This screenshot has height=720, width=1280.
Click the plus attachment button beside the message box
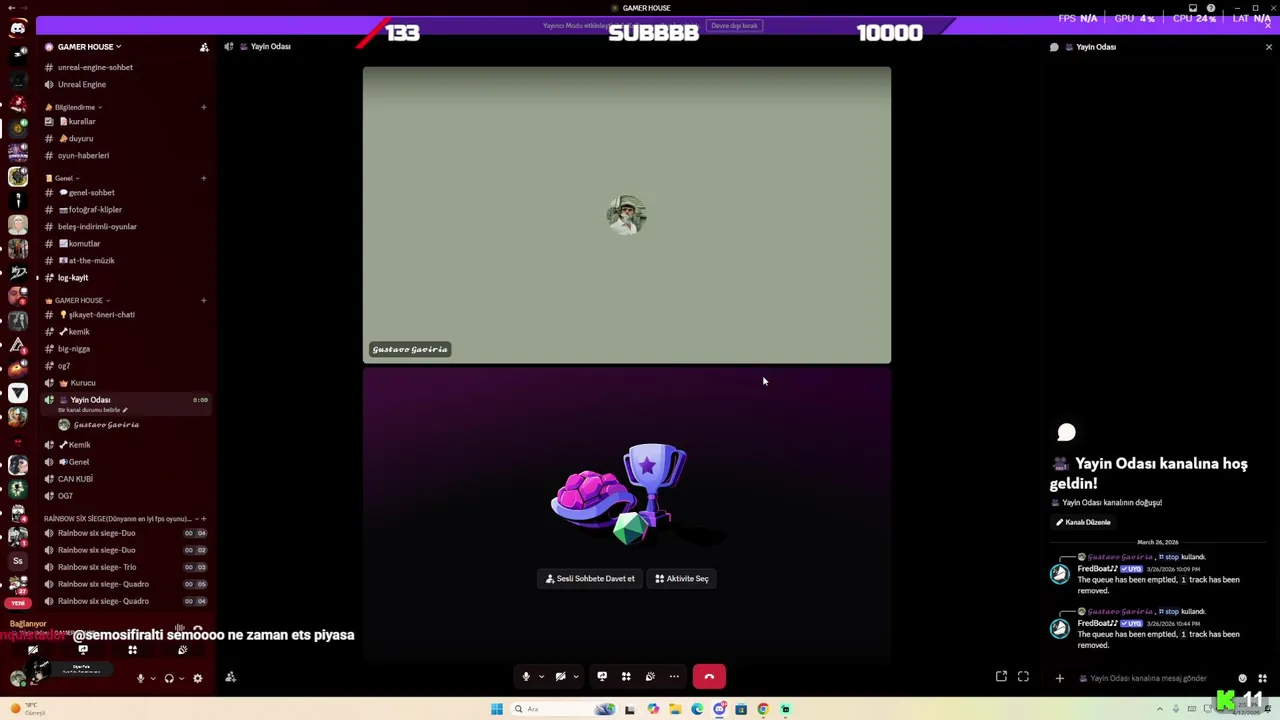[1059, 678]
